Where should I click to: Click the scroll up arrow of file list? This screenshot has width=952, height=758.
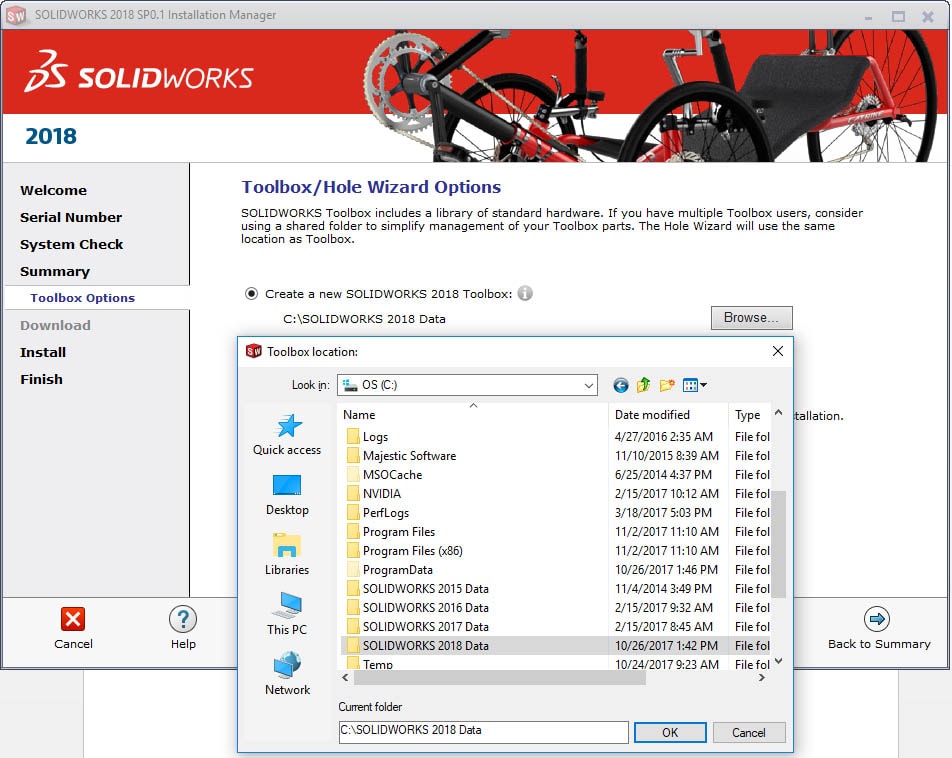pyautogui.click(x=779, y=412)
